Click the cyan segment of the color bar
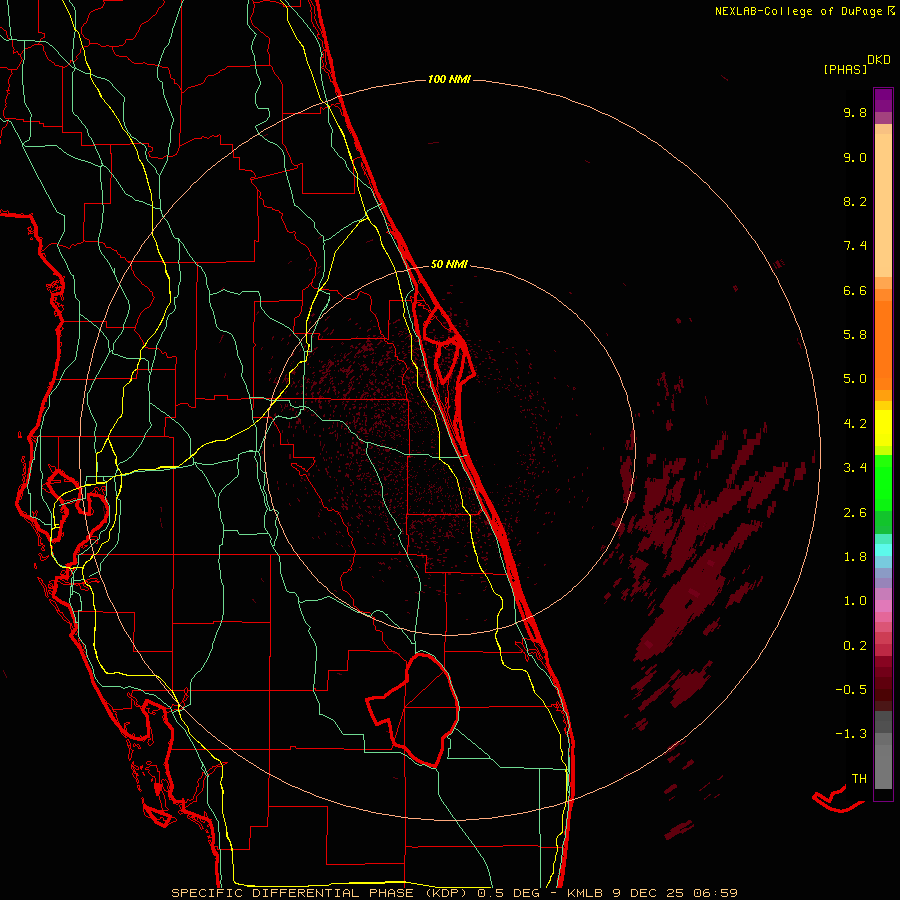 [883, 550]
